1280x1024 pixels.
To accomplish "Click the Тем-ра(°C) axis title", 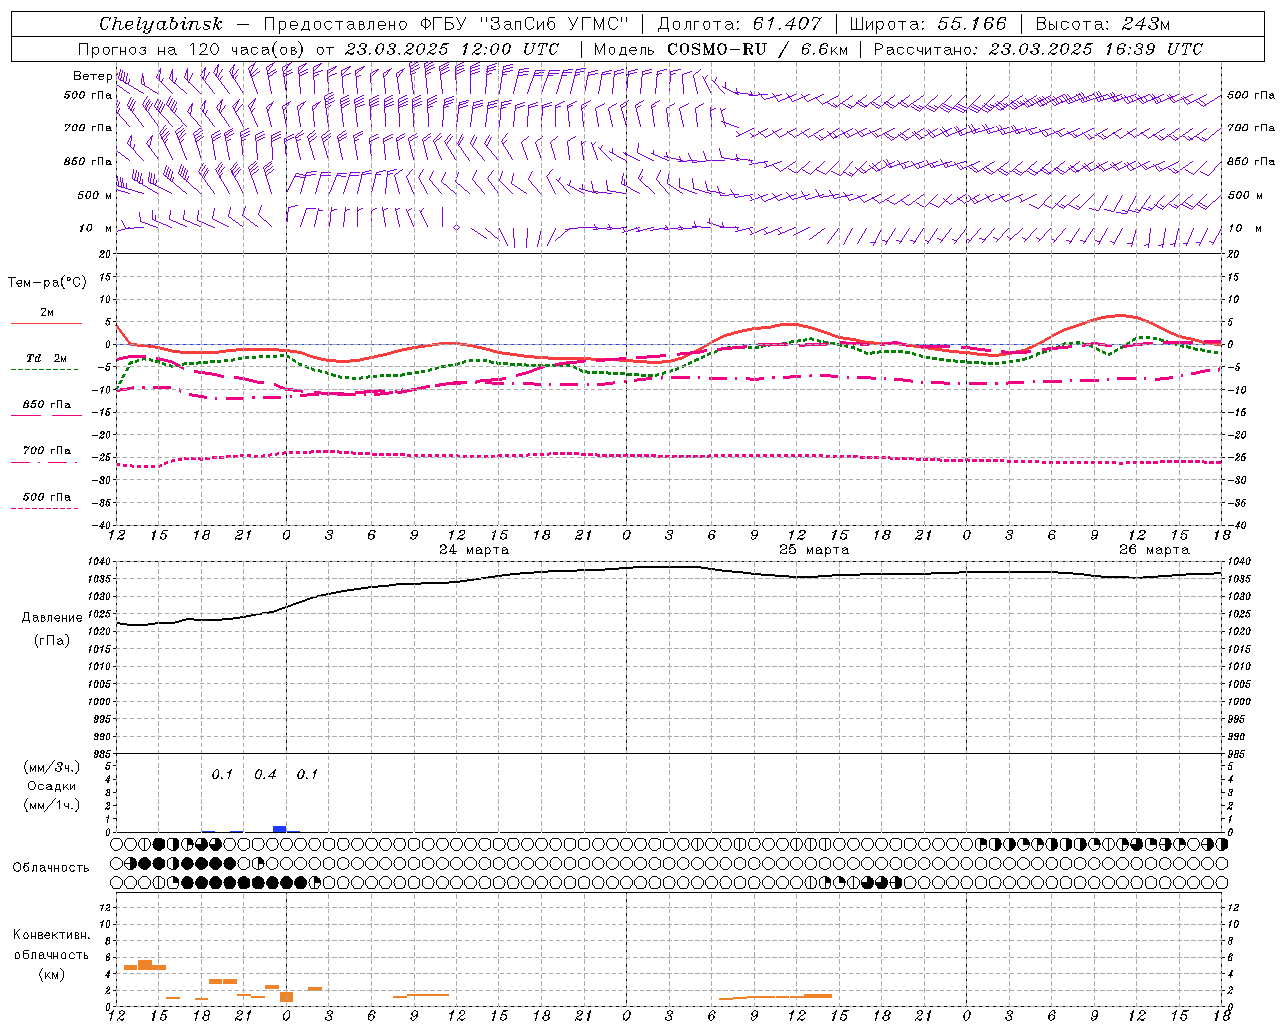I will pos(47,283).
